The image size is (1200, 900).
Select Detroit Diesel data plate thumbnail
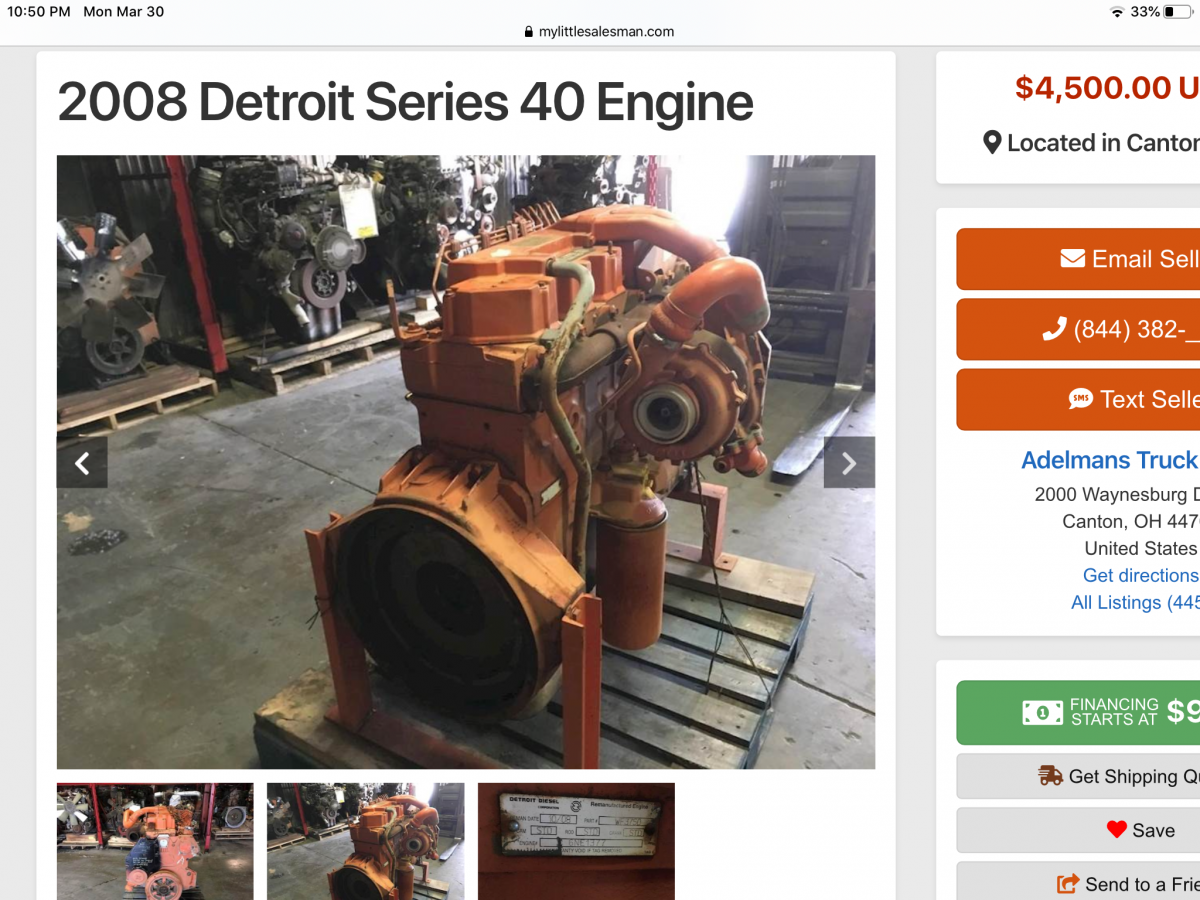click(x=576, y=841)
